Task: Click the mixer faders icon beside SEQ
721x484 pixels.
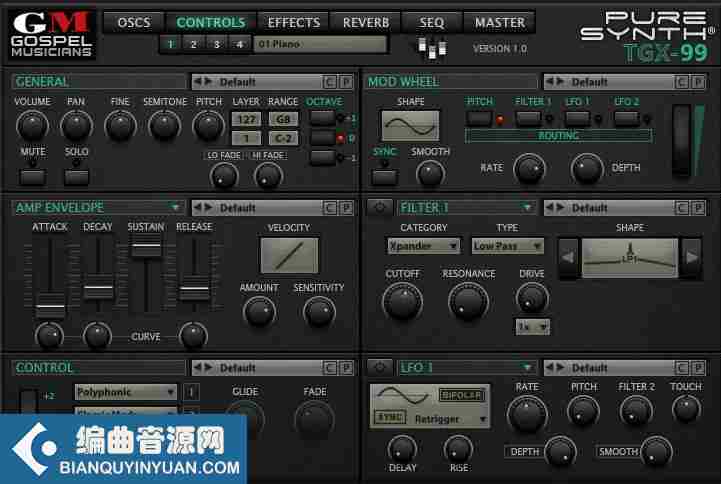Action: (432, 48)
